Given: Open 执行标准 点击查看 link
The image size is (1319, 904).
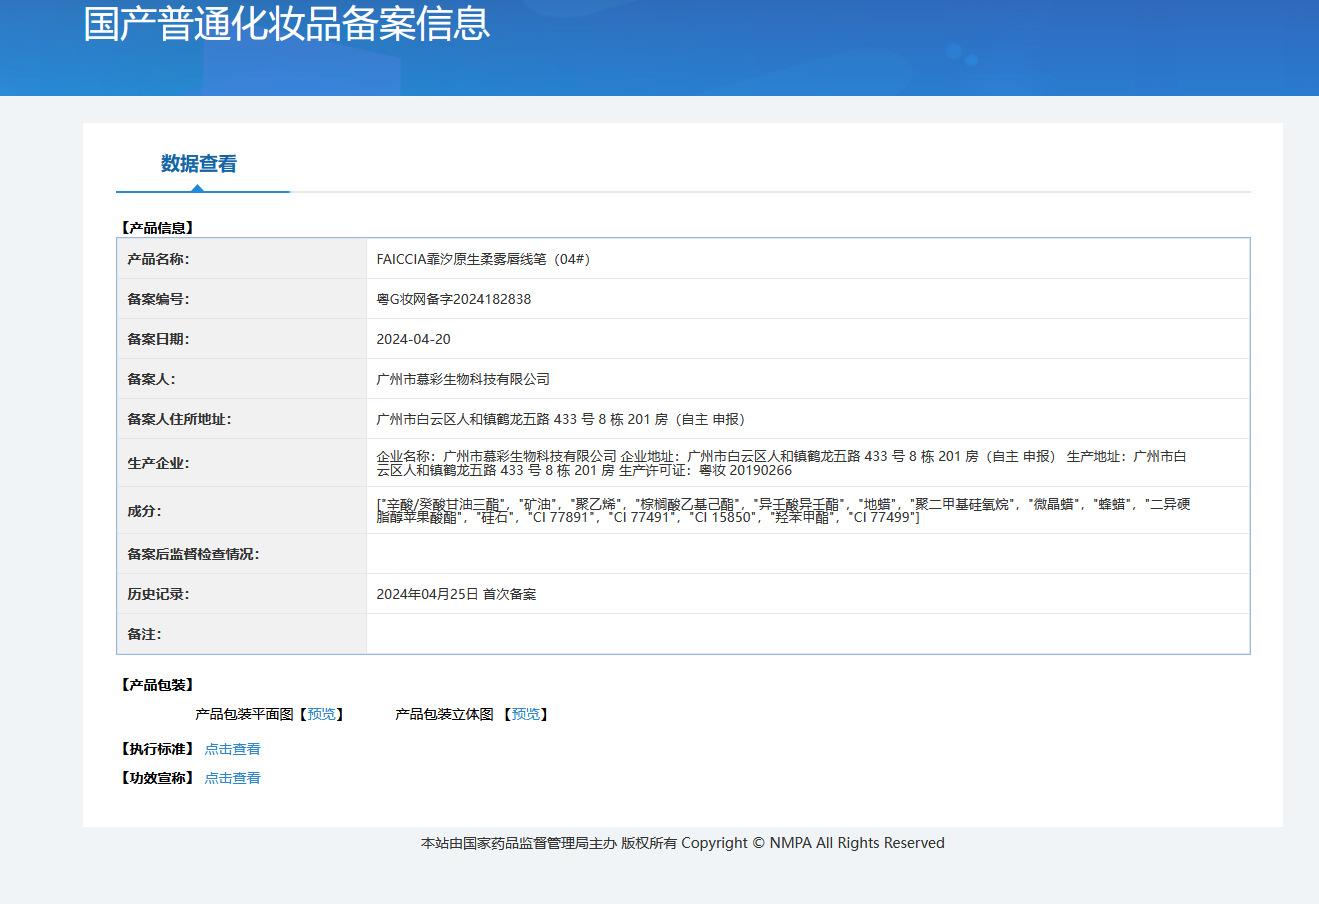Looking at the screenshot, I should coord(232,749).
